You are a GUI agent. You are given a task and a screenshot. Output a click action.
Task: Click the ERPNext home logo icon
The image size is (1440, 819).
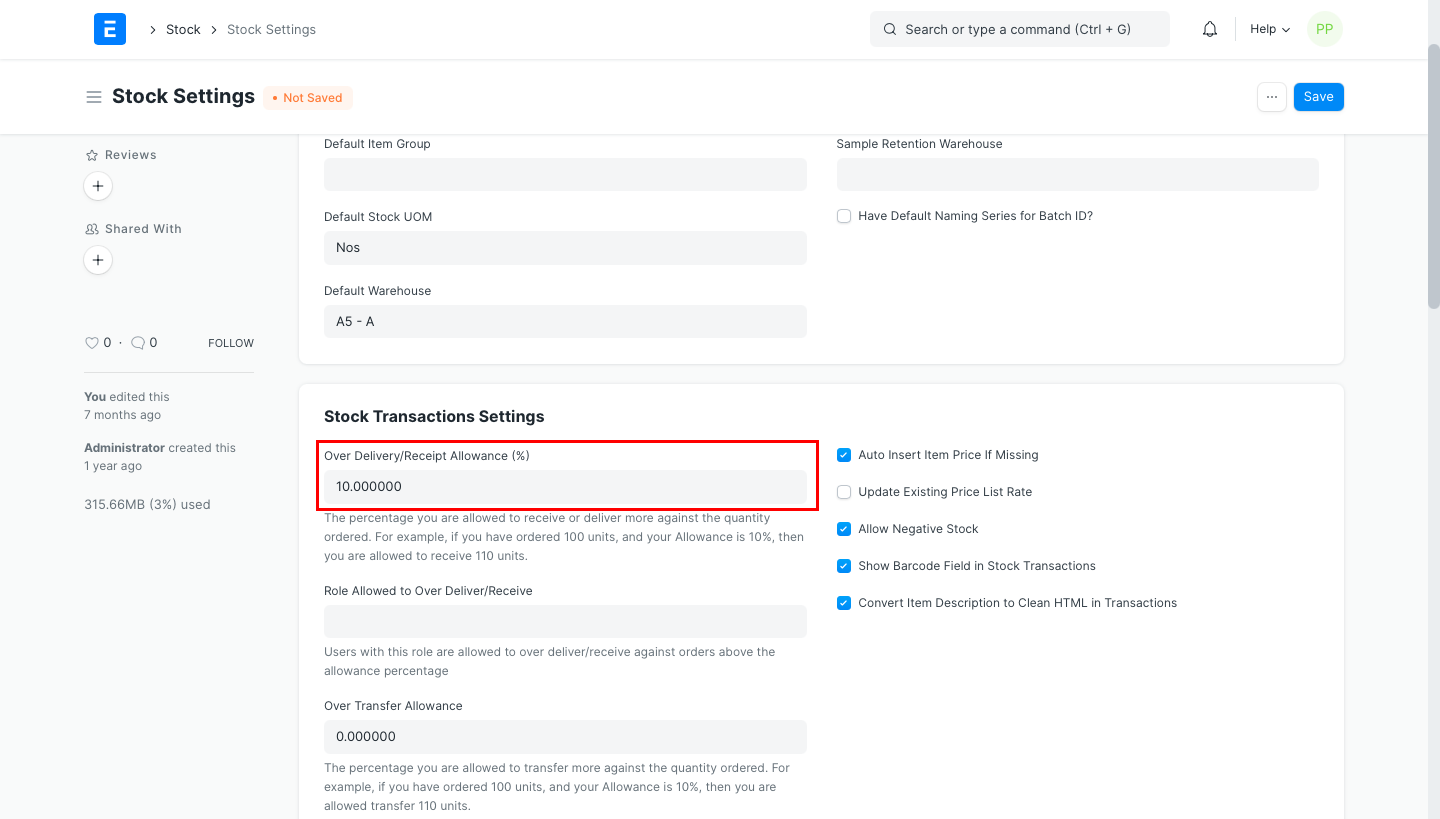(x=110, y=29)
